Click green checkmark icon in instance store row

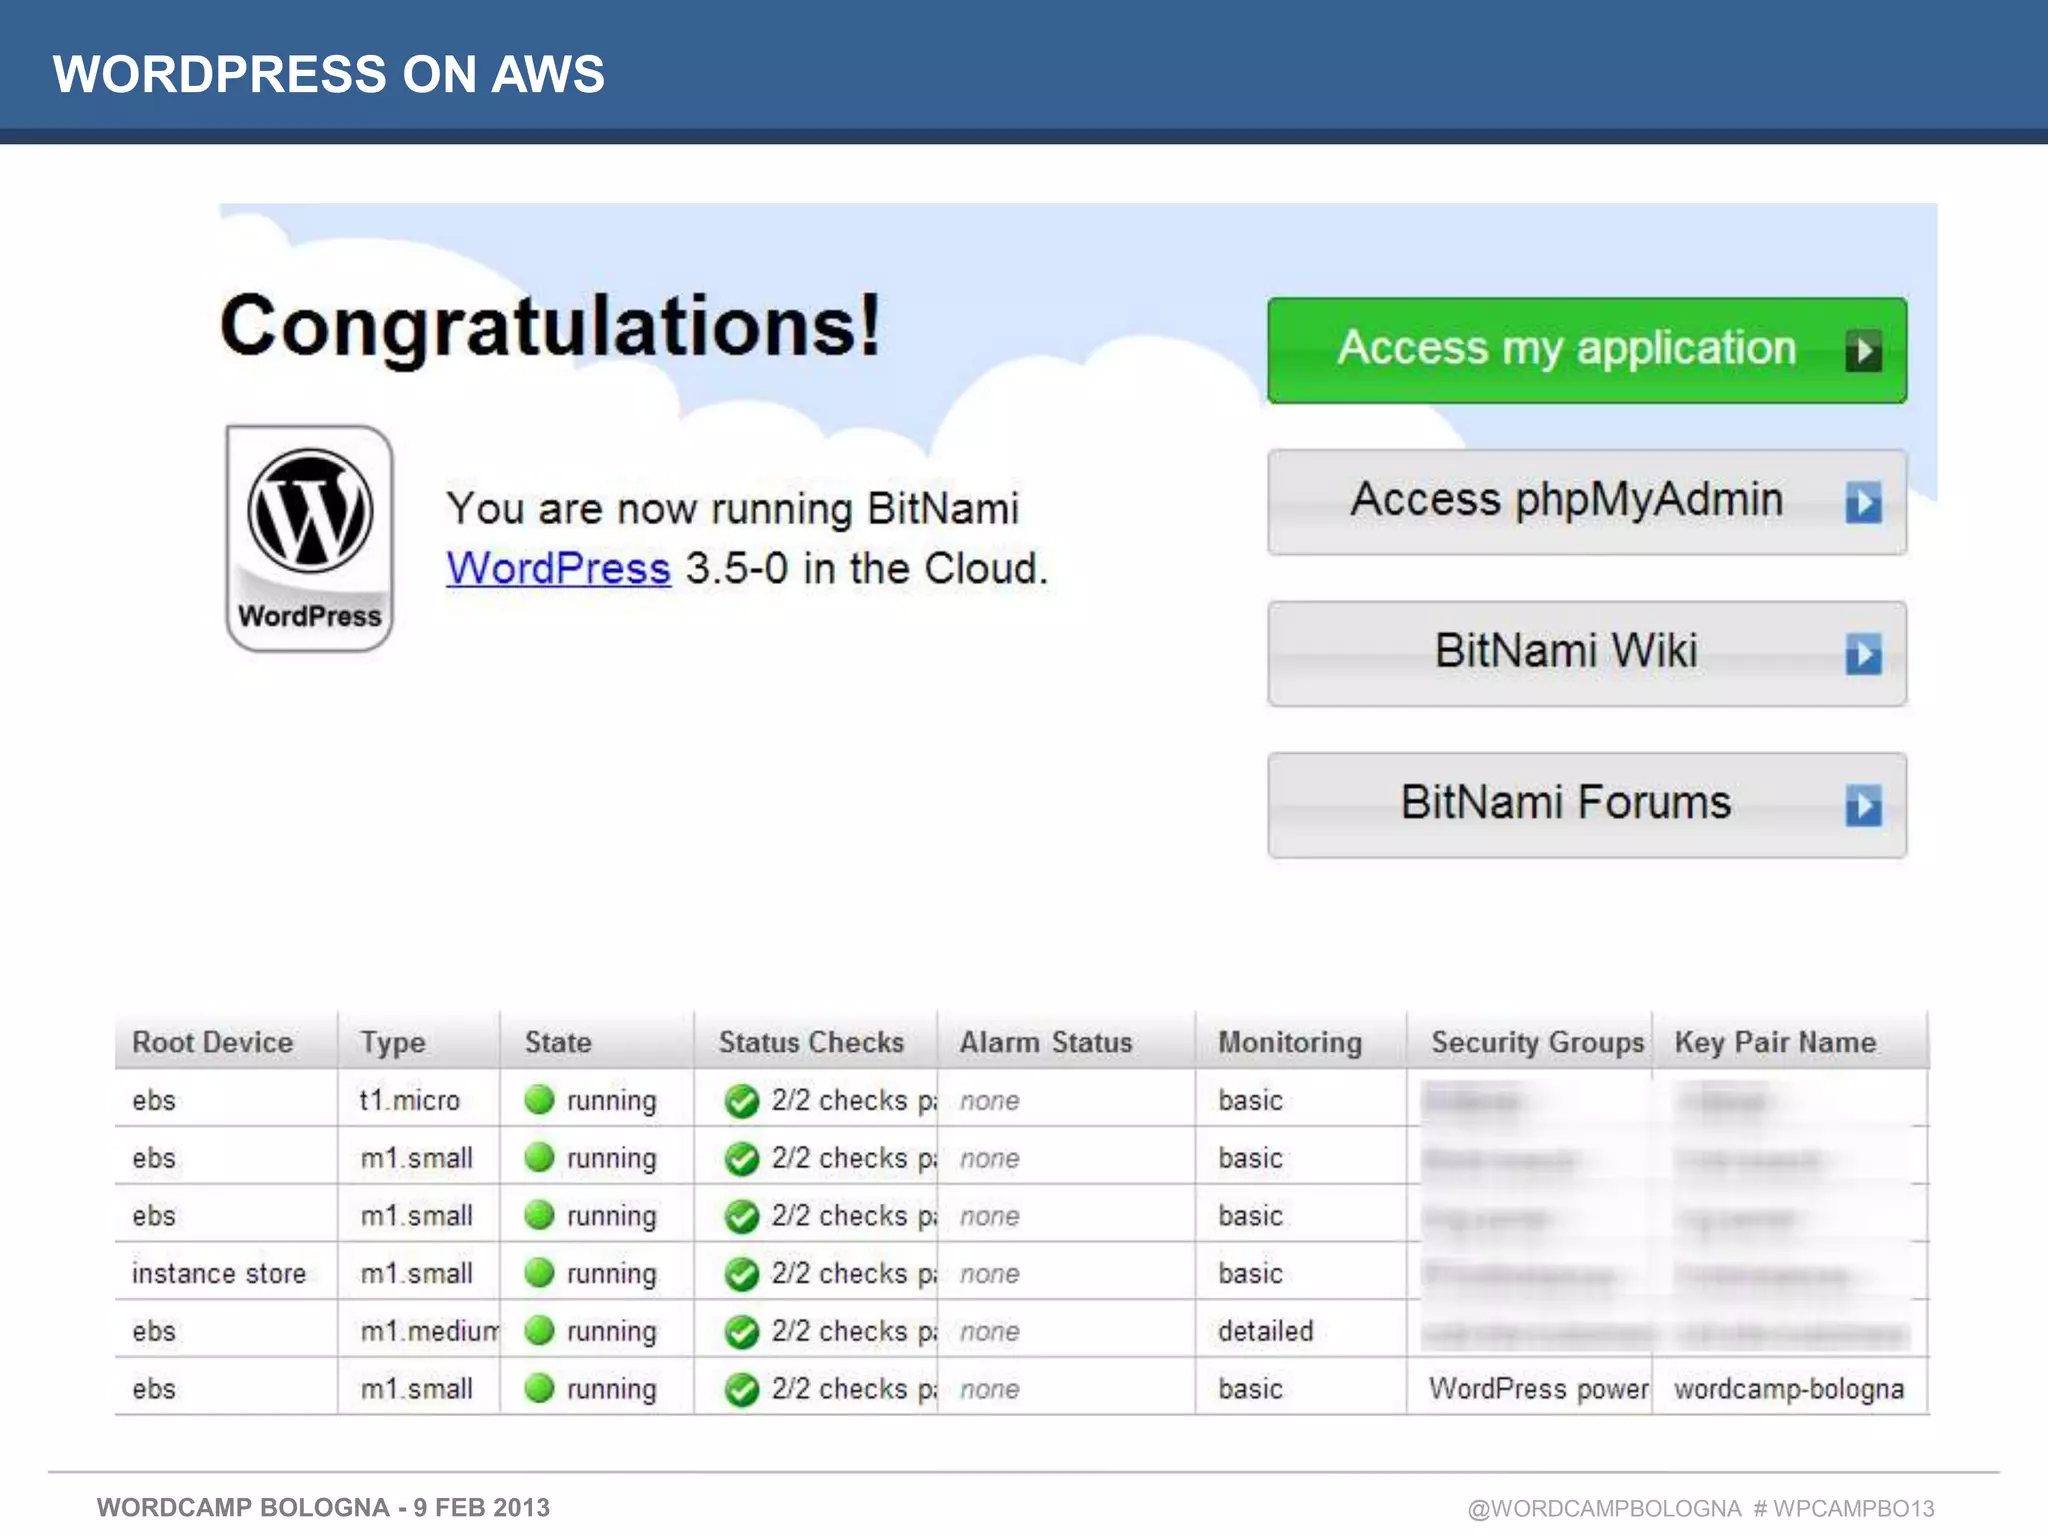point(742,1274)
